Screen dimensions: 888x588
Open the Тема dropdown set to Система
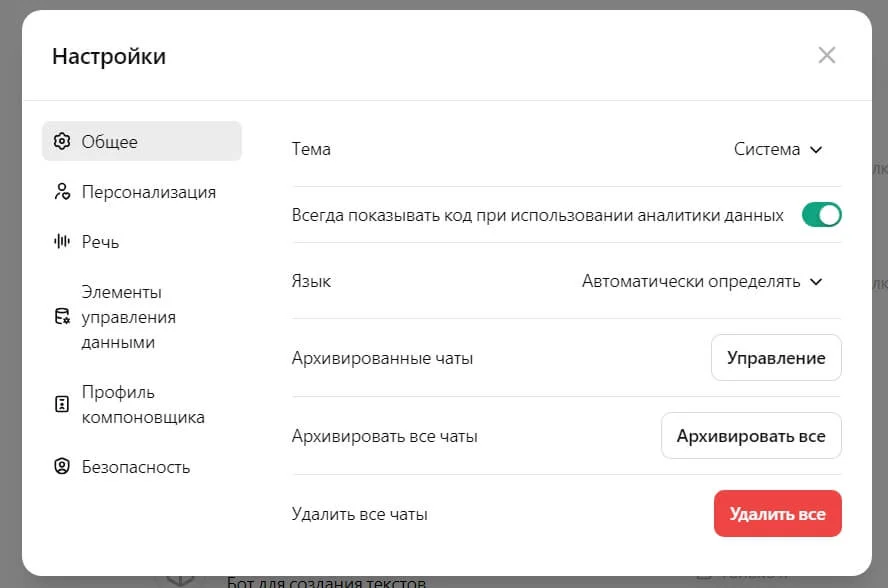[x=777, y=150]
